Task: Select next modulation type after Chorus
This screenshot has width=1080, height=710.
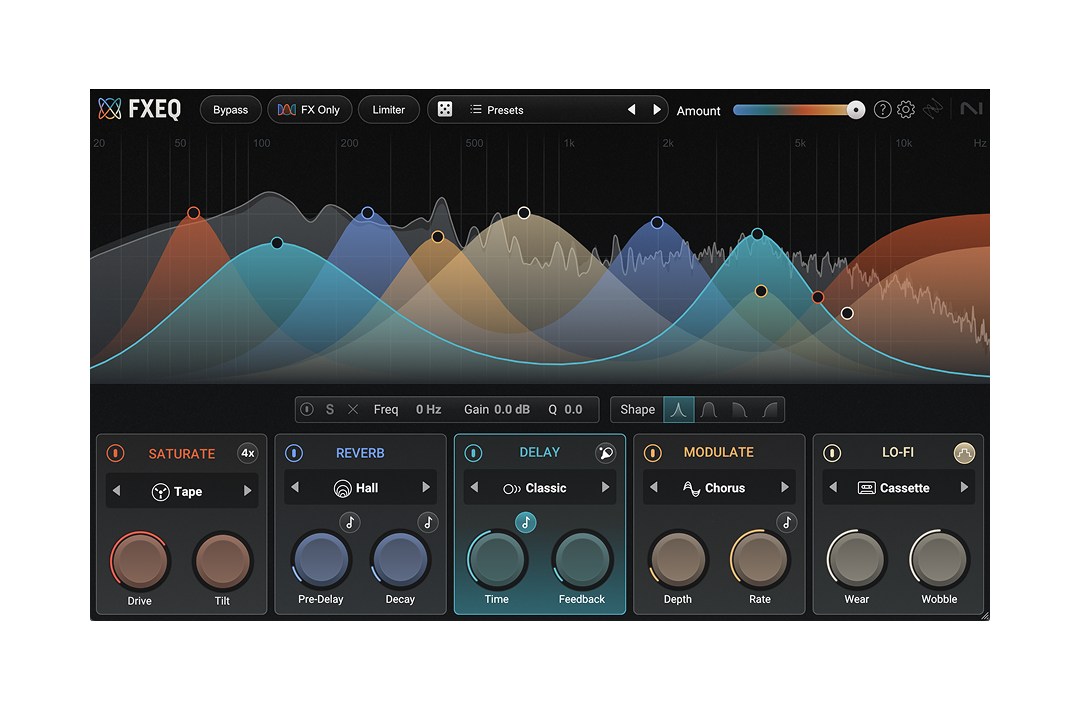Action: [x=785, y=487]
